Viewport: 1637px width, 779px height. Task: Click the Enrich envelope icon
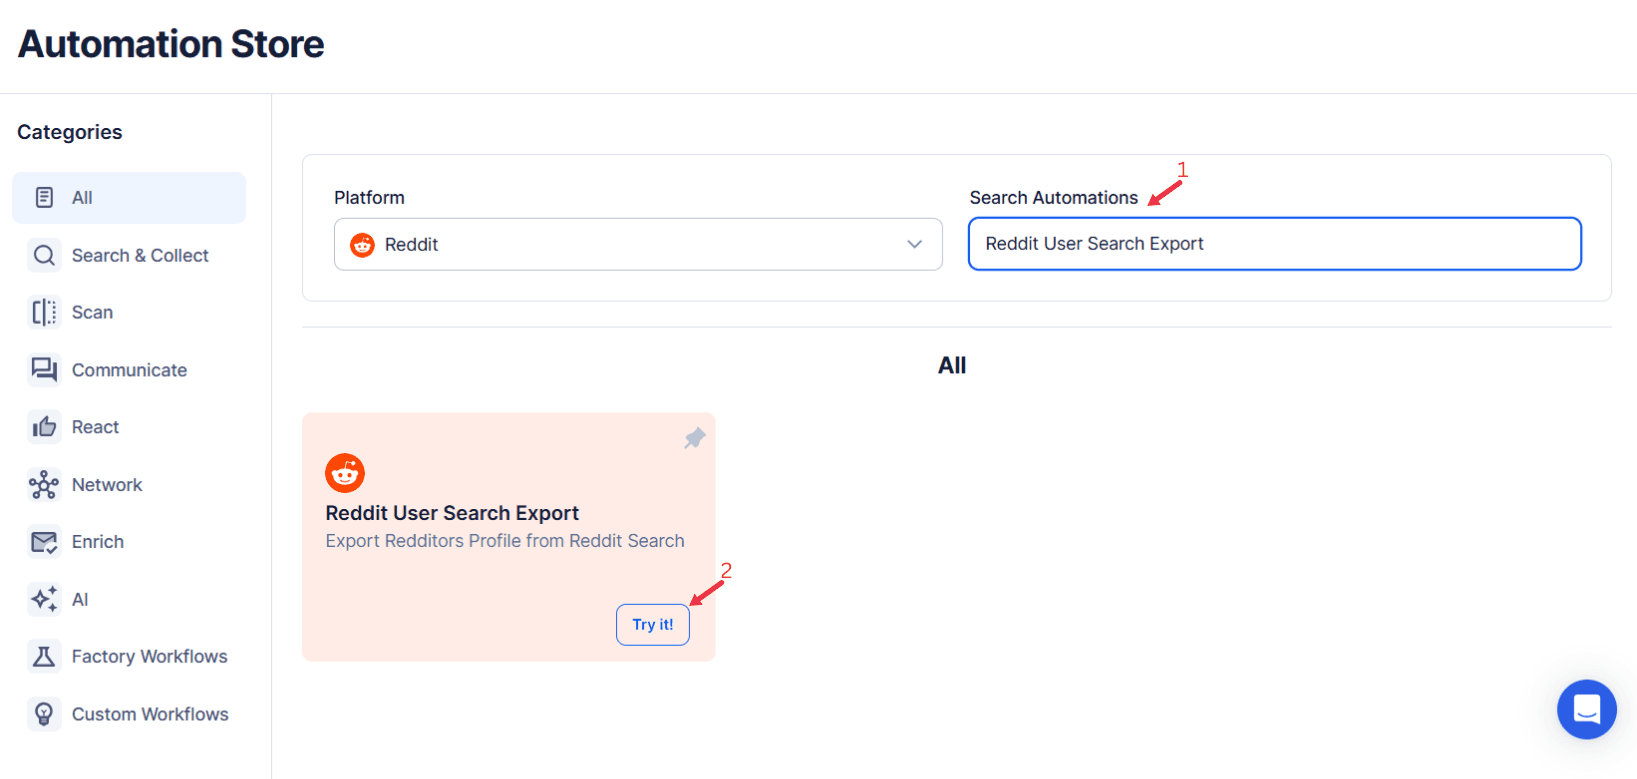[44, 541]
